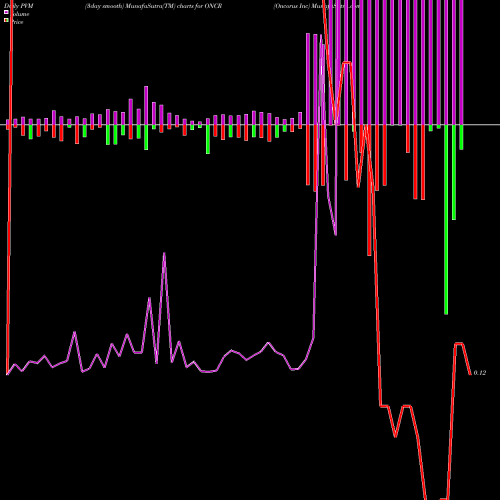Click the '(3day smooth) MunafaSutra(TM) charts for ONCR' title
The image size is (500, 500).
coord(153,6)
